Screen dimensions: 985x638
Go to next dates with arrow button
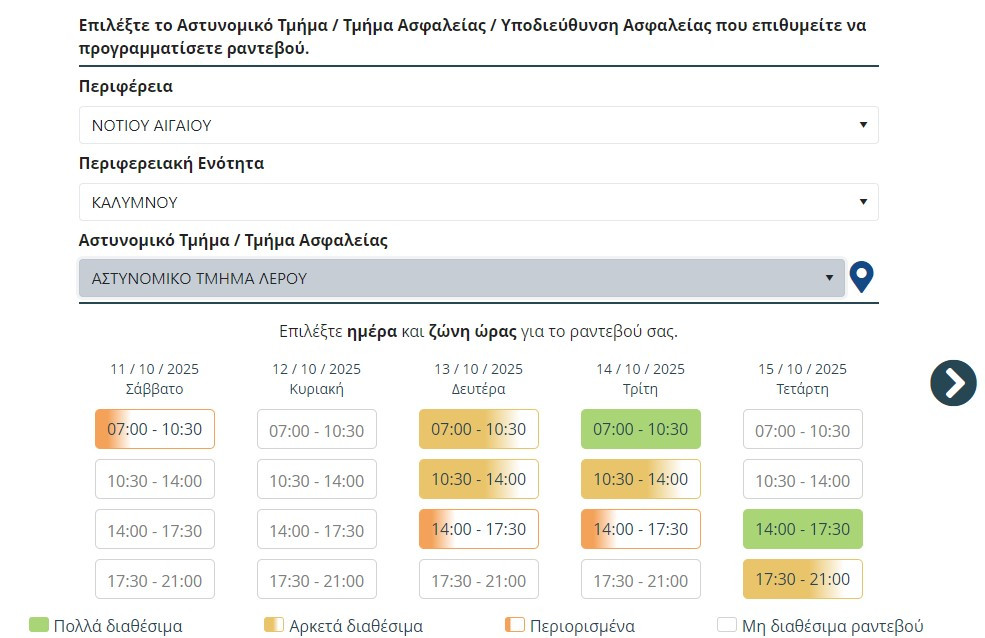(x=953, y=382)
